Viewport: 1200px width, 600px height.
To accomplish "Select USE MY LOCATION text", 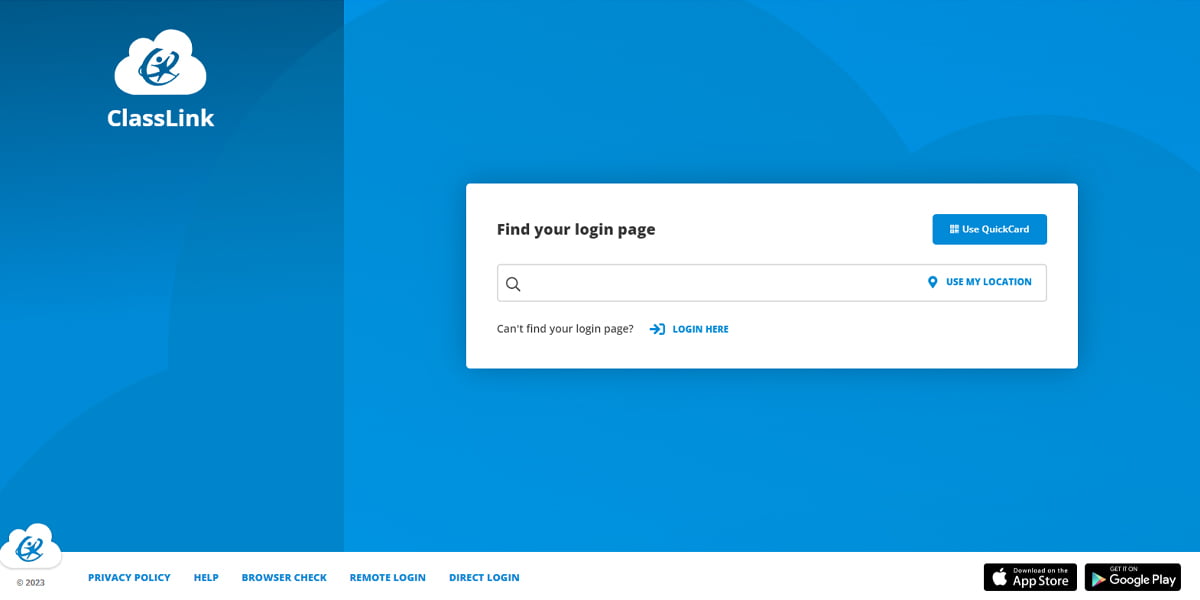I will point(988,282).
